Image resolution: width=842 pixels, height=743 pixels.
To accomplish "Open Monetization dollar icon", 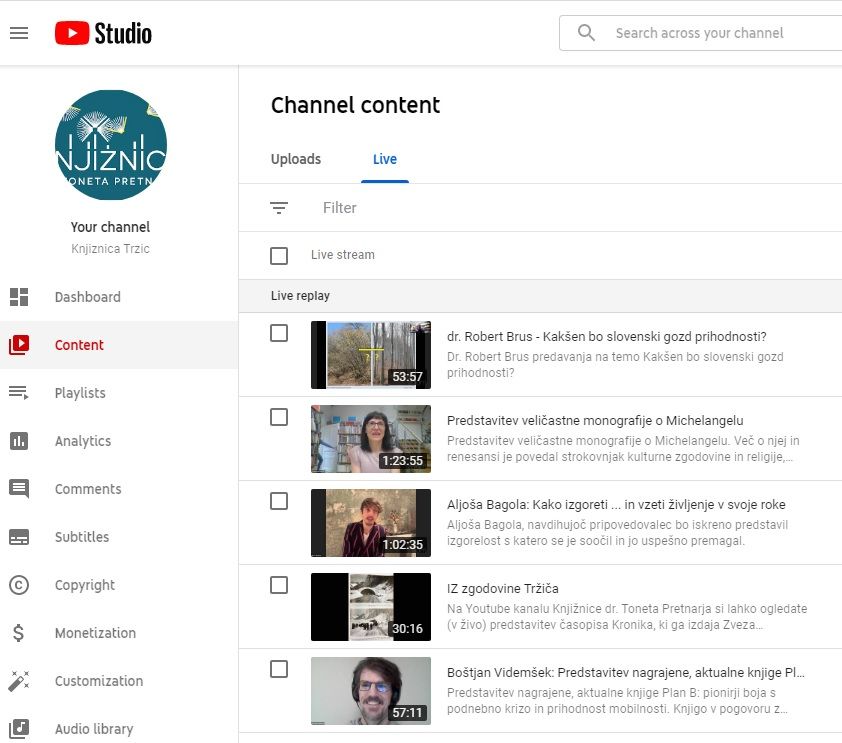I will [x=19, y=633].
